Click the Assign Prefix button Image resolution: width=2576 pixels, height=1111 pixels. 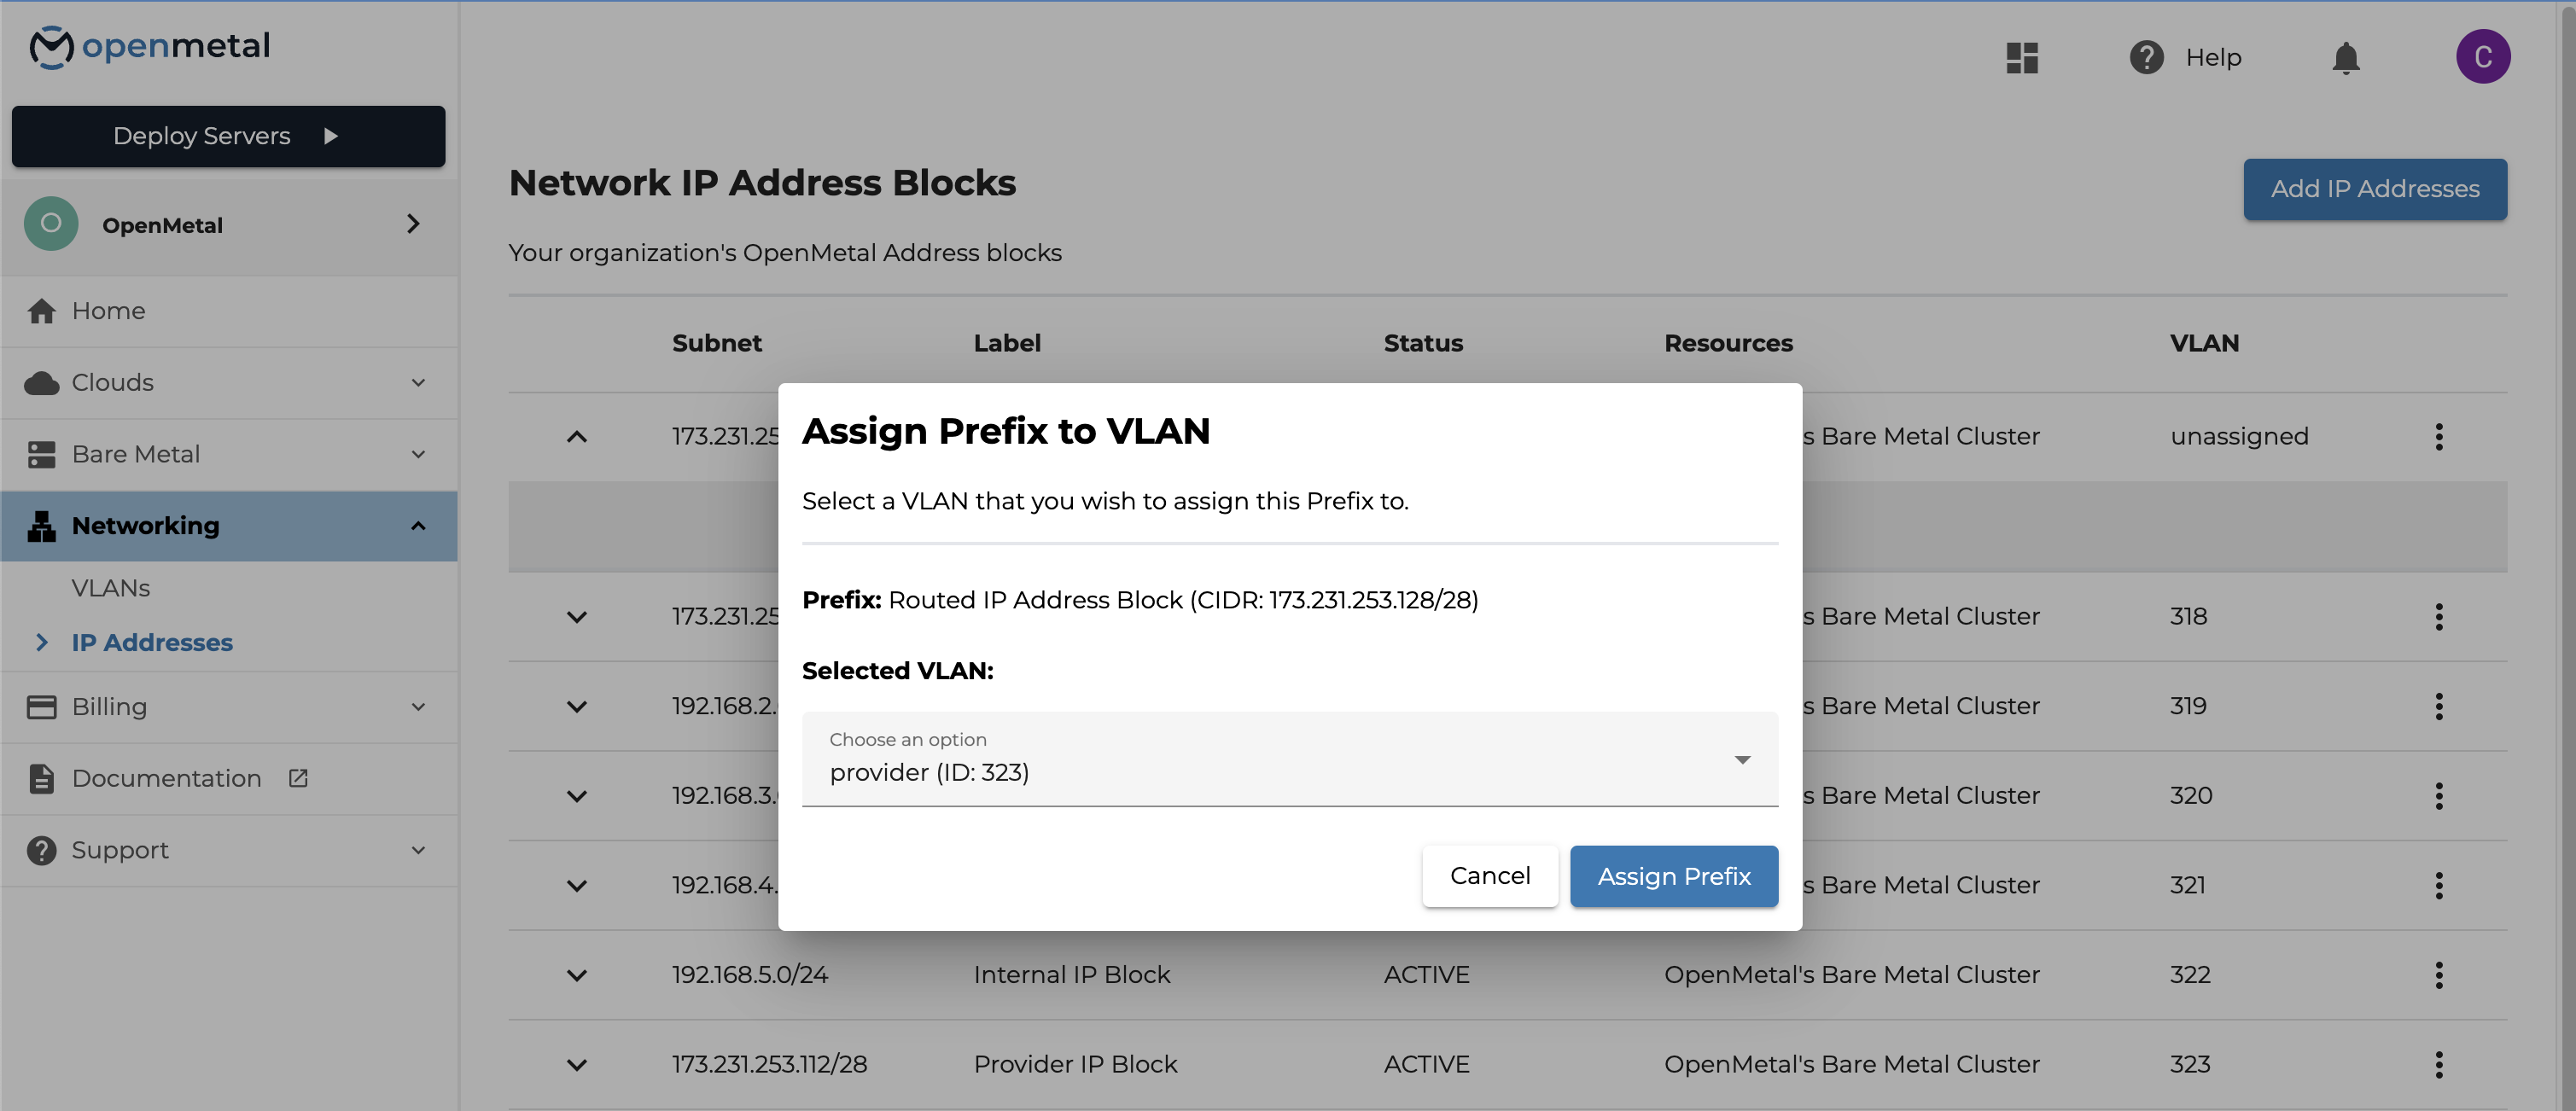pos(1673,876)
